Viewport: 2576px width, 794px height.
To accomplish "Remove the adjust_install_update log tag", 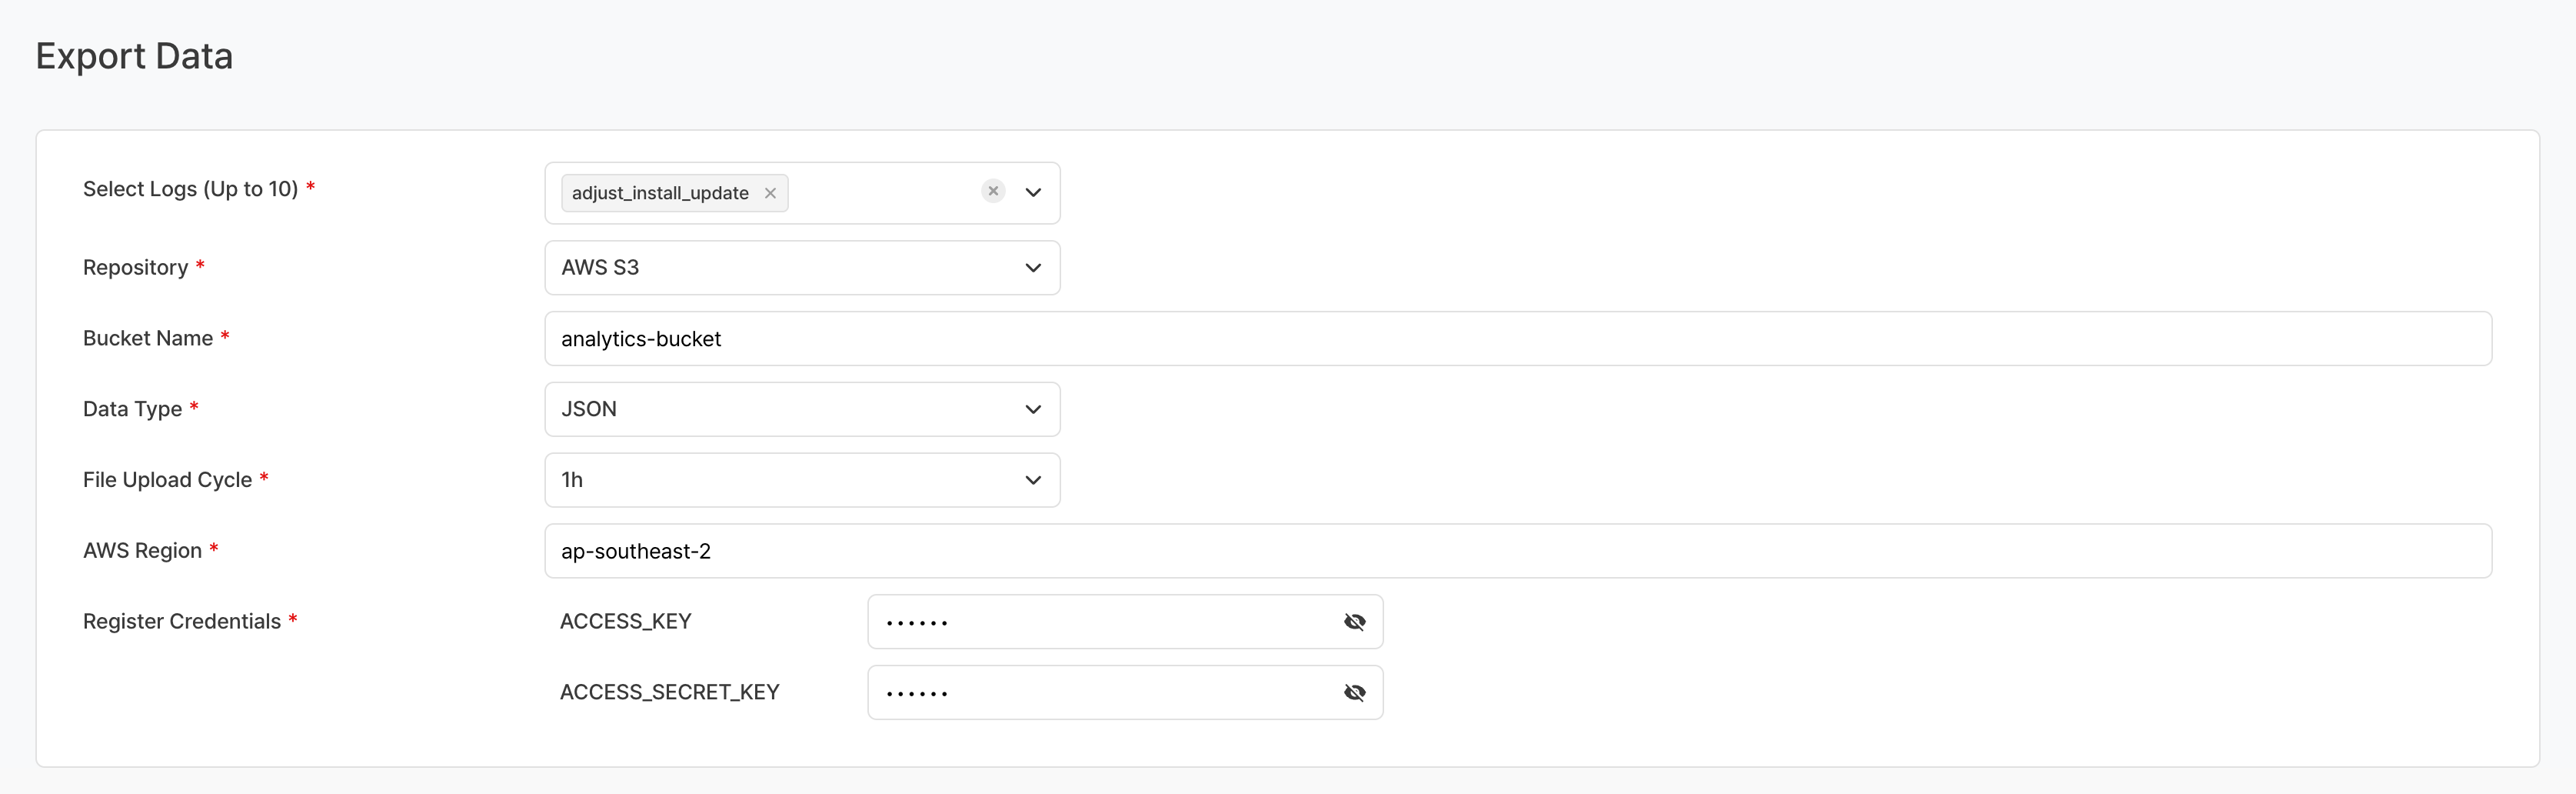I will point(770,193).
